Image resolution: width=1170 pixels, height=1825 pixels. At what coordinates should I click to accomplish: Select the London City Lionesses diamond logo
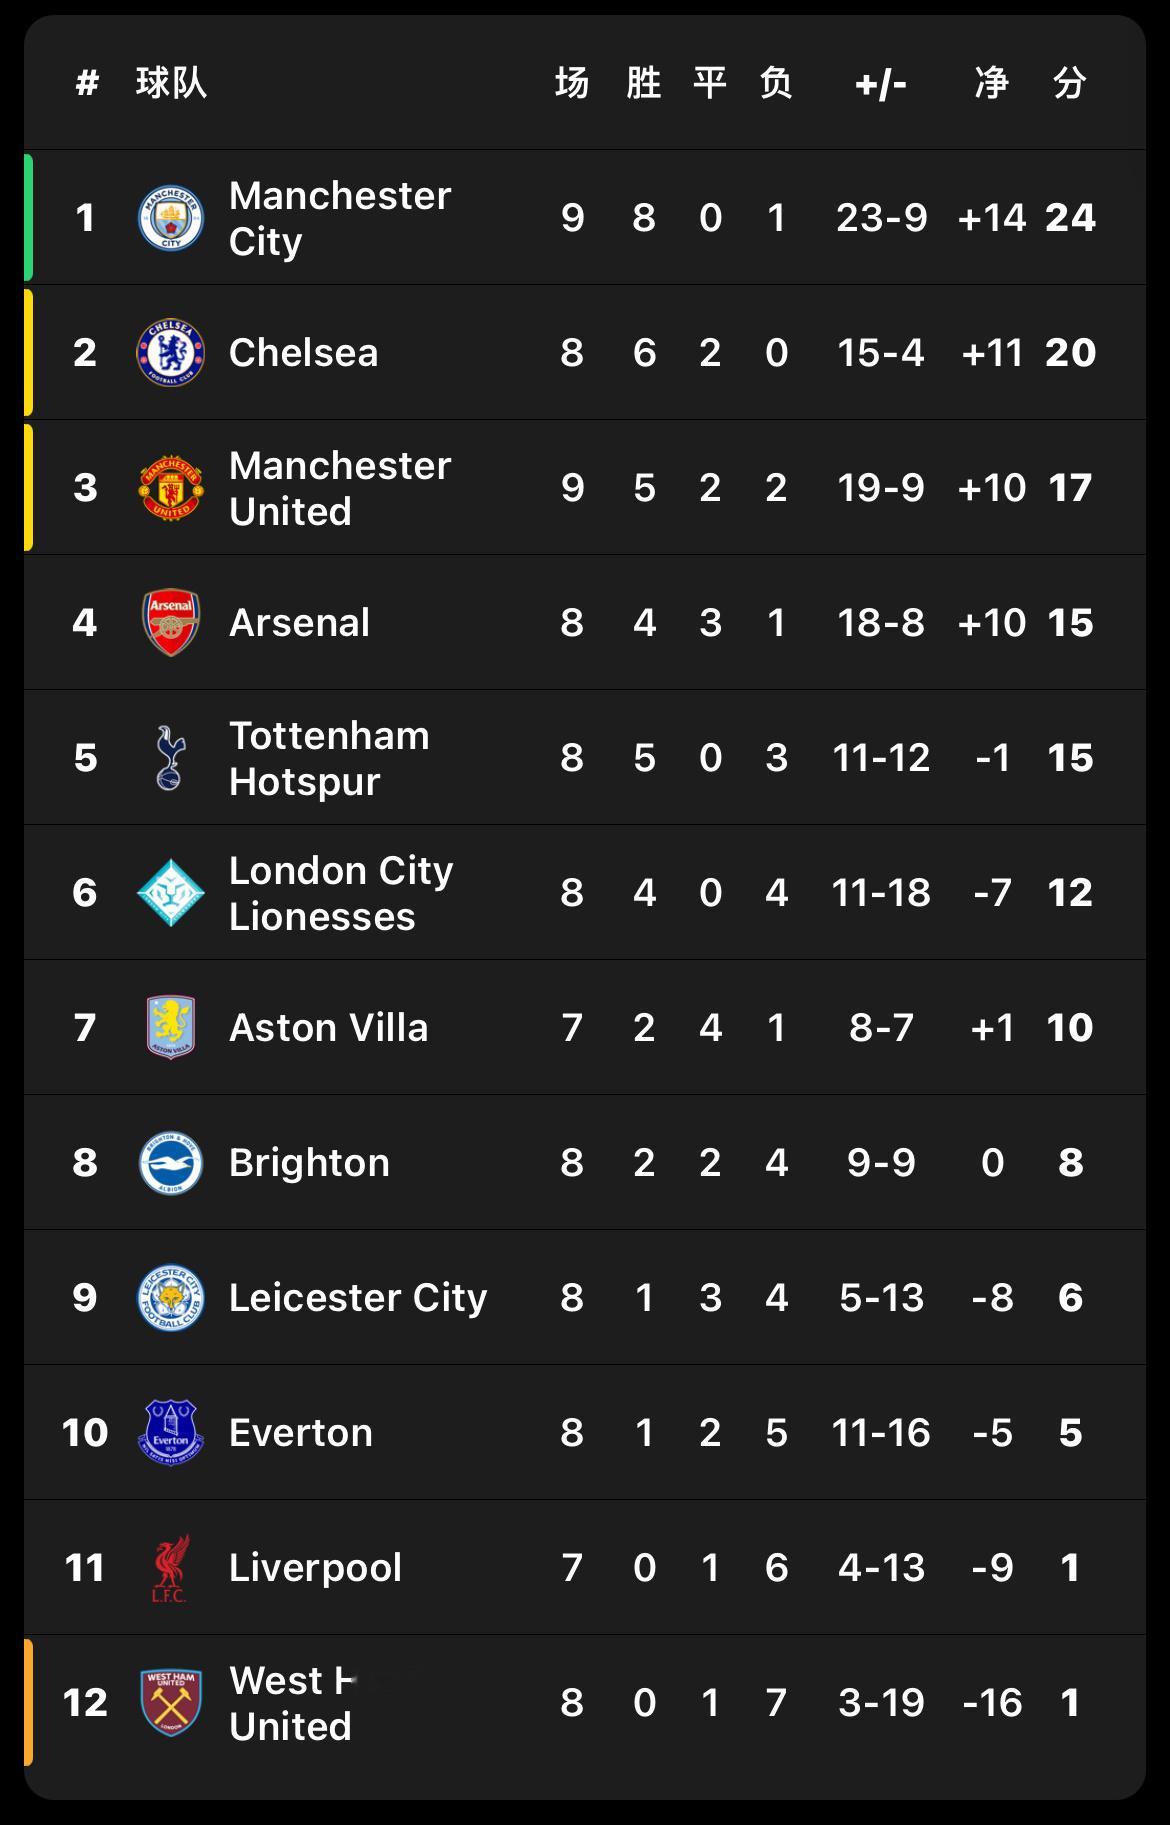coord(171,892)
